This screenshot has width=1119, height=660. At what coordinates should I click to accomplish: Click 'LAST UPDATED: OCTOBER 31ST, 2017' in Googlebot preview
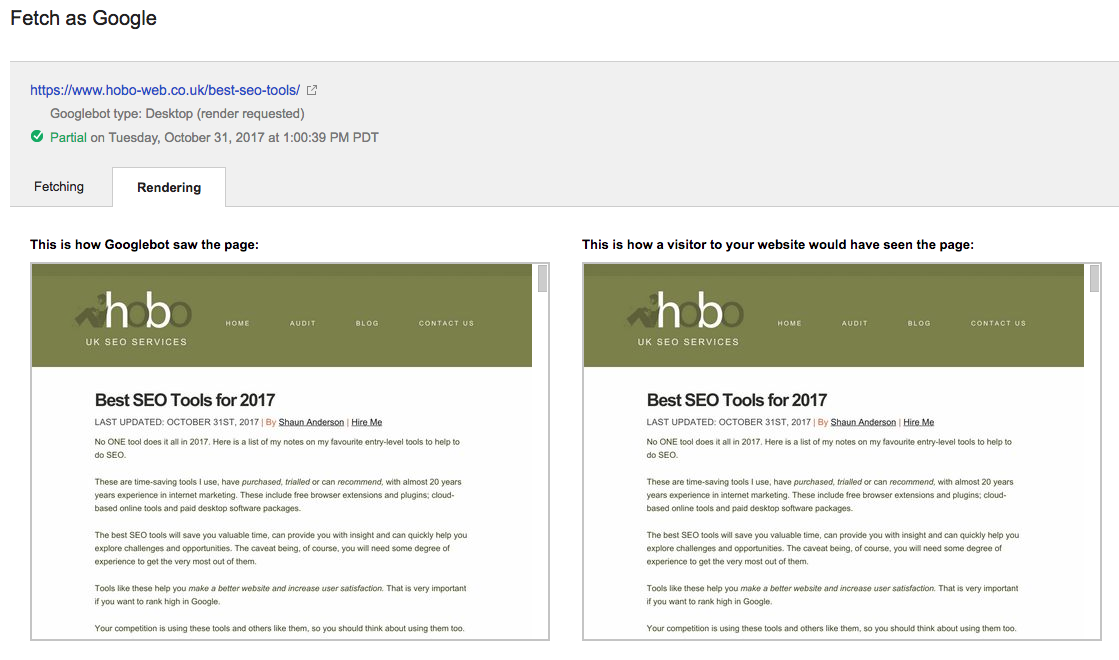(x=176, y=422)
